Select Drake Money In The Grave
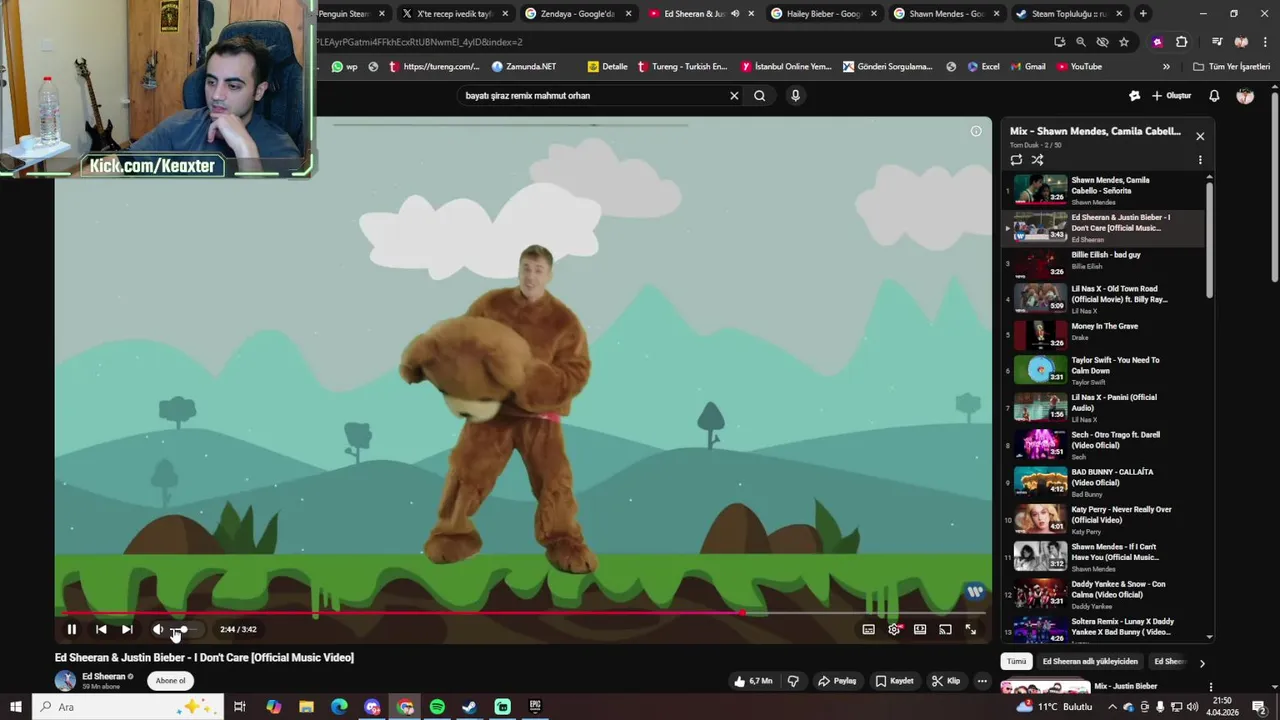The image size is (1280, 720). (x=1103, y=336)
